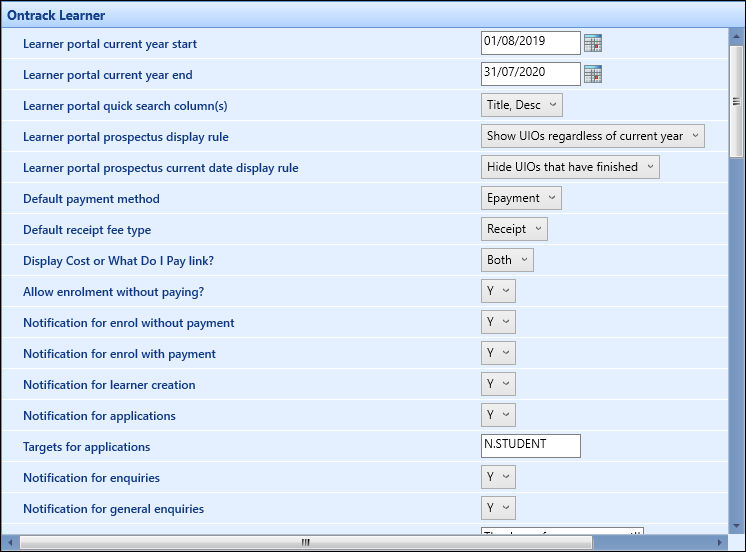Viewport: 746px width, 552px height.
Task: Open calendar picker for current year start
Action: 593,43
